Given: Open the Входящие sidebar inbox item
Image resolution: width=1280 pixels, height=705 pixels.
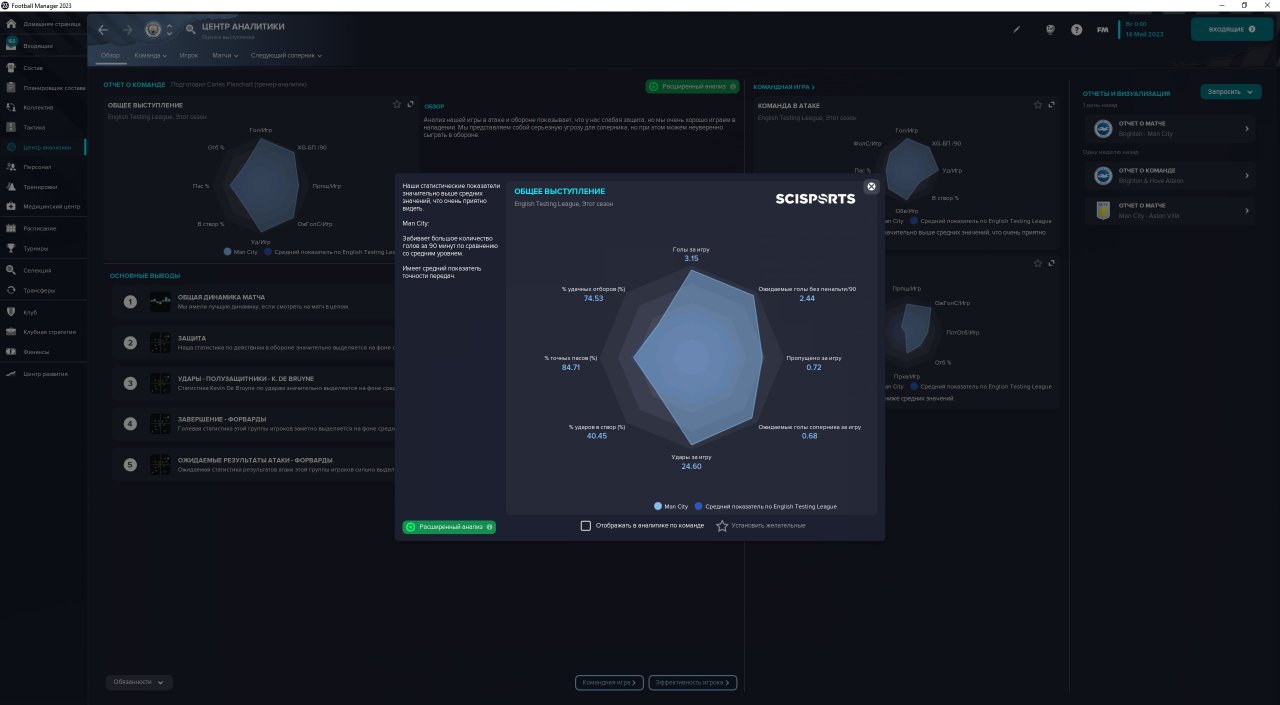Looking at the screenshot, I should [43, 46].
